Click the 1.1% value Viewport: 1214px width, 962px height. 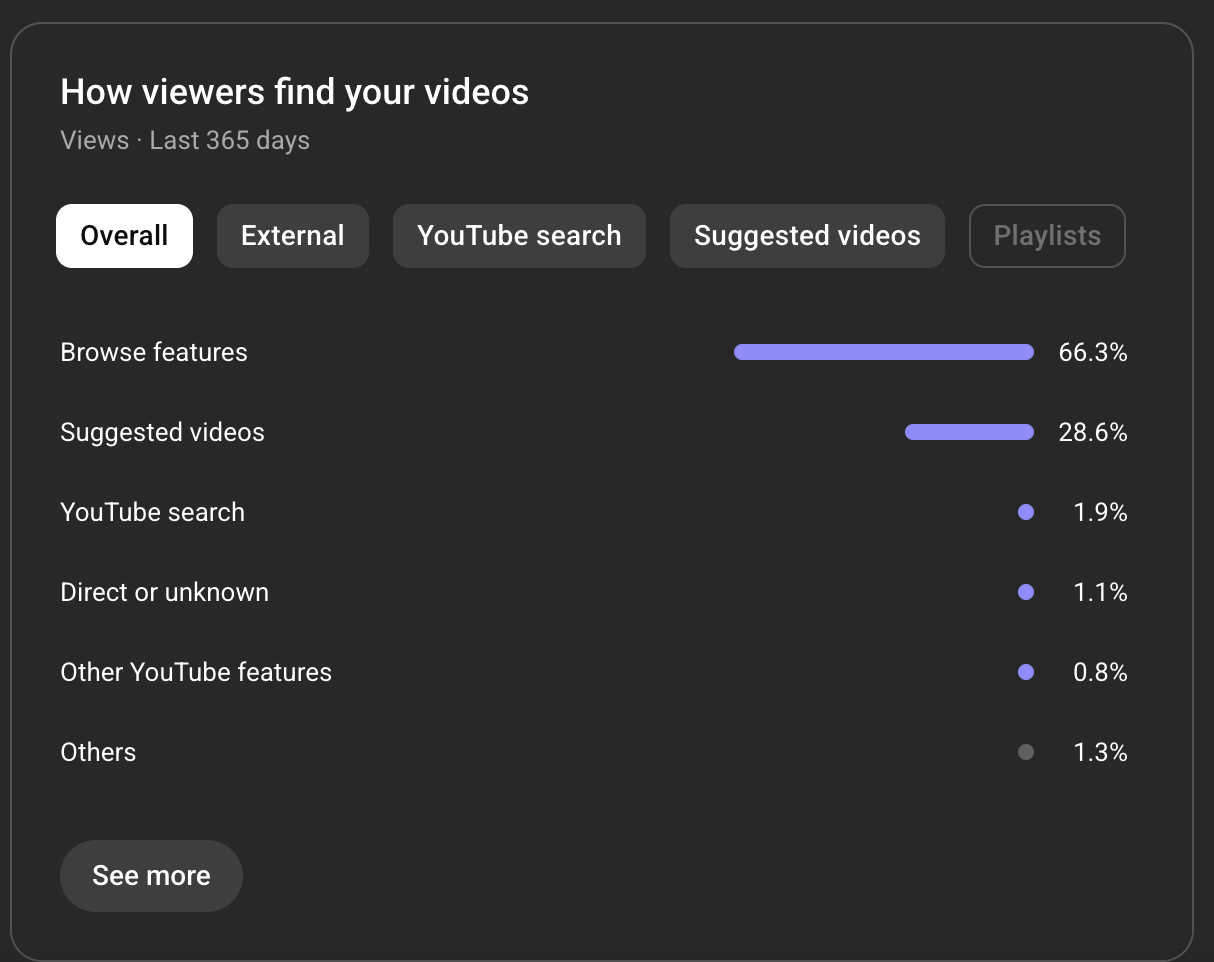pos(1100,592)
